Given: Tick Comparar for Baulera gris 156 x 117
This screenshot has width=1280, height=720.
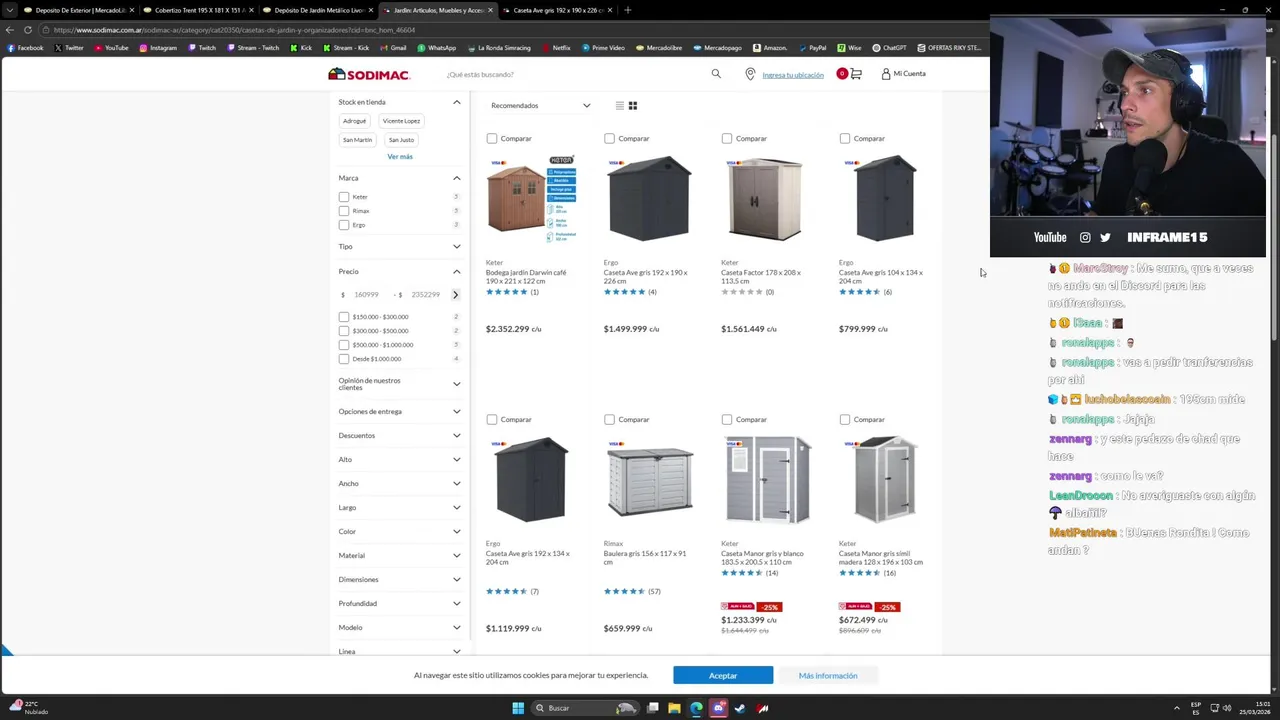Looking at the screenshot, I should click(x=609, y=420).
